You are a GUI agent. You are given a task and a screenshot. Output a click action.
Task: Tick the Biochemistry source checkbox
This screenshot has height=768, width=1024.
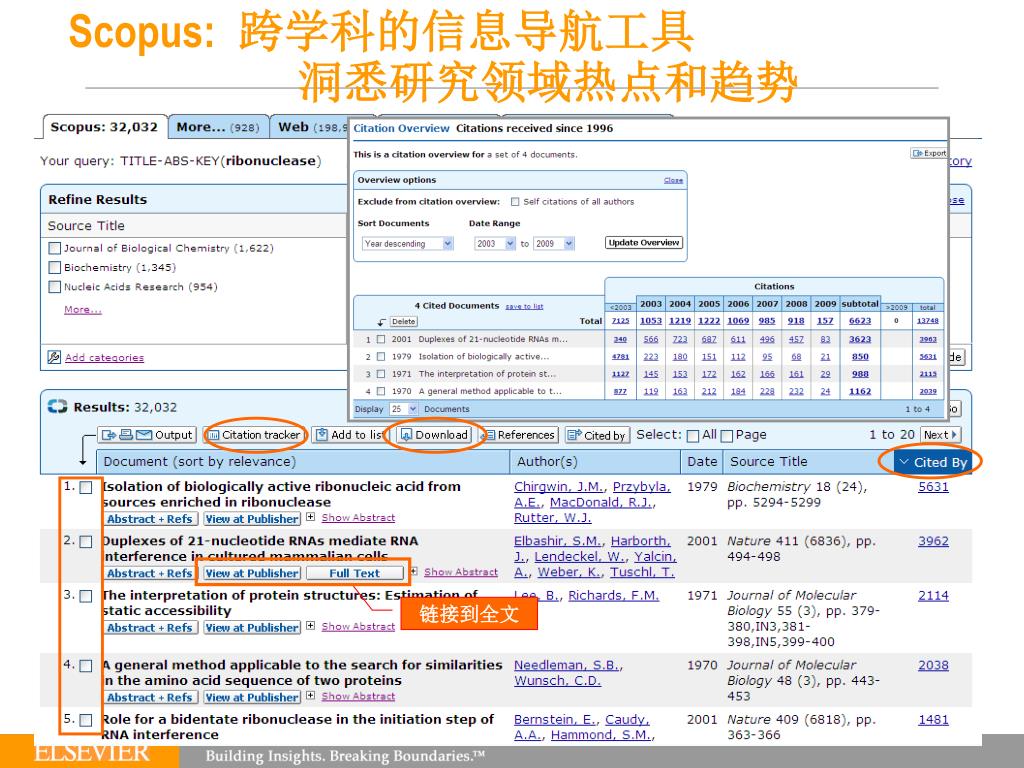(55, 267)
